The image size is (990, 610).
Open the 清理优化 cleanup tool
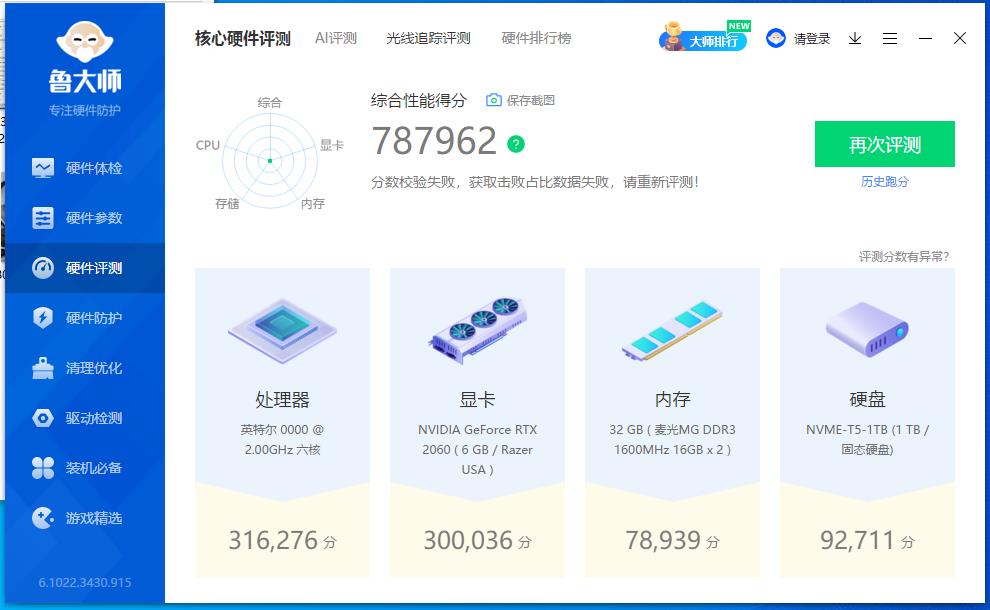click(87, 367)
